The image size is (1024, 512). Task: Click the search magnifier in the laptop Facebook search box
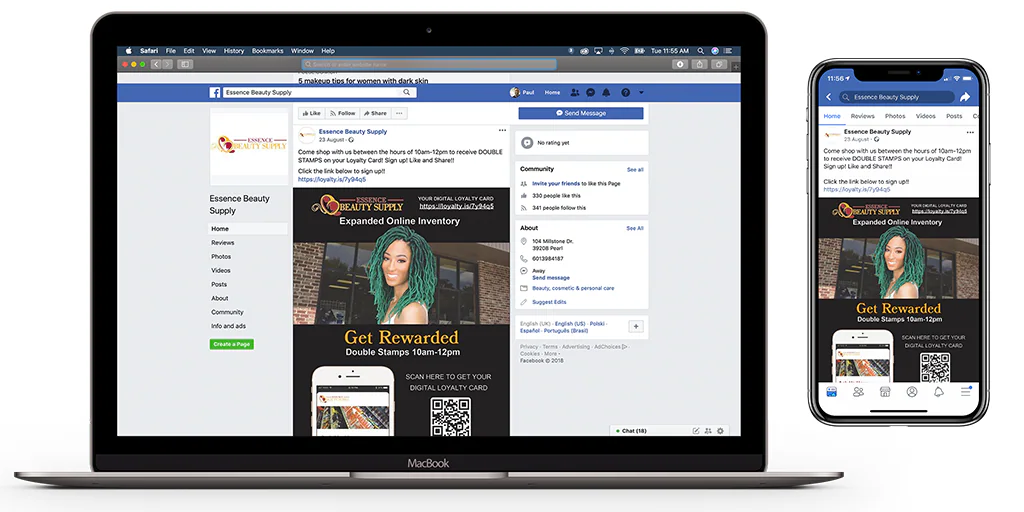pyautogui.click(x=406, y=93)
